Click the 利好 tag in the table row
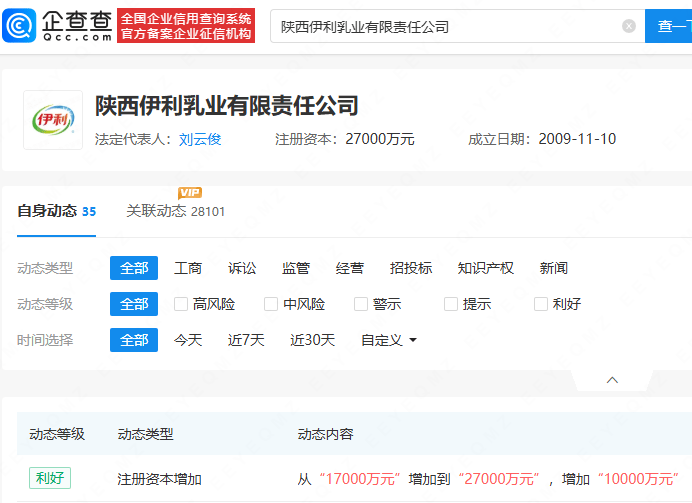Screen dimensions: 692x503 point(50,478)
